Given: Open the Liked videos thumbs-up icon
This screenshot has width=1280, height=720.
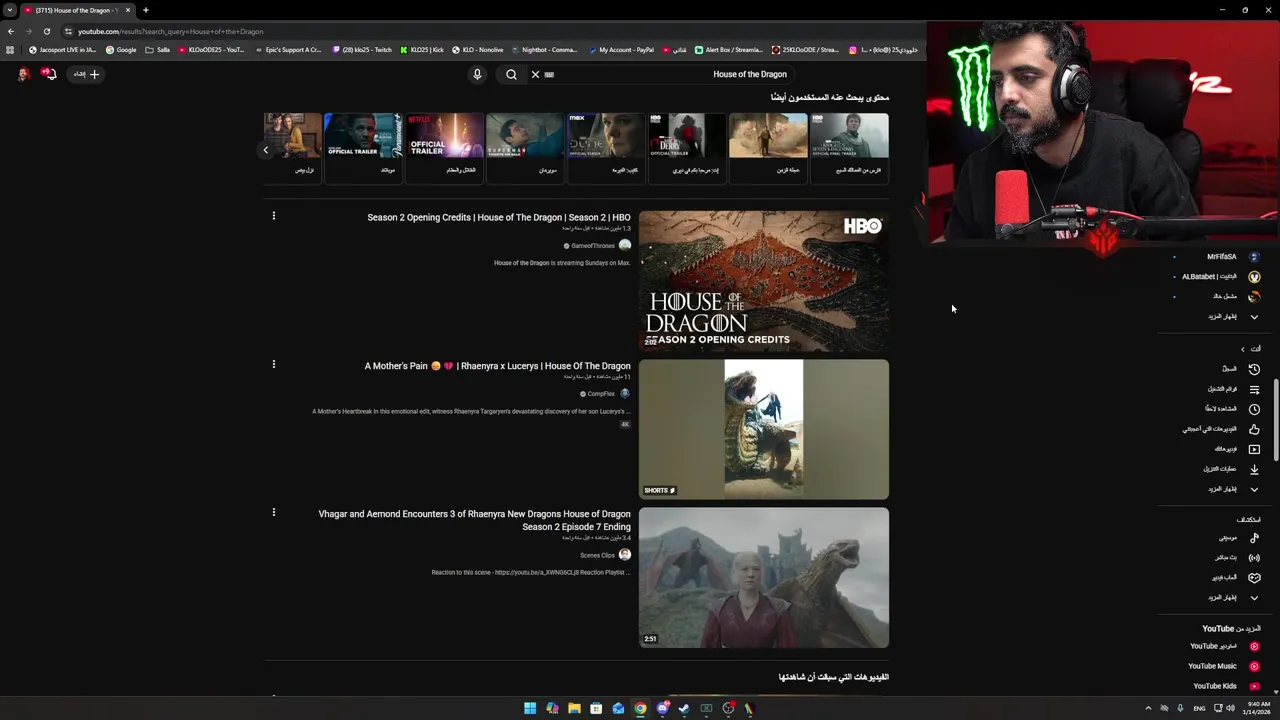Looking at the screenshot, I should [x=1254, y=429].
